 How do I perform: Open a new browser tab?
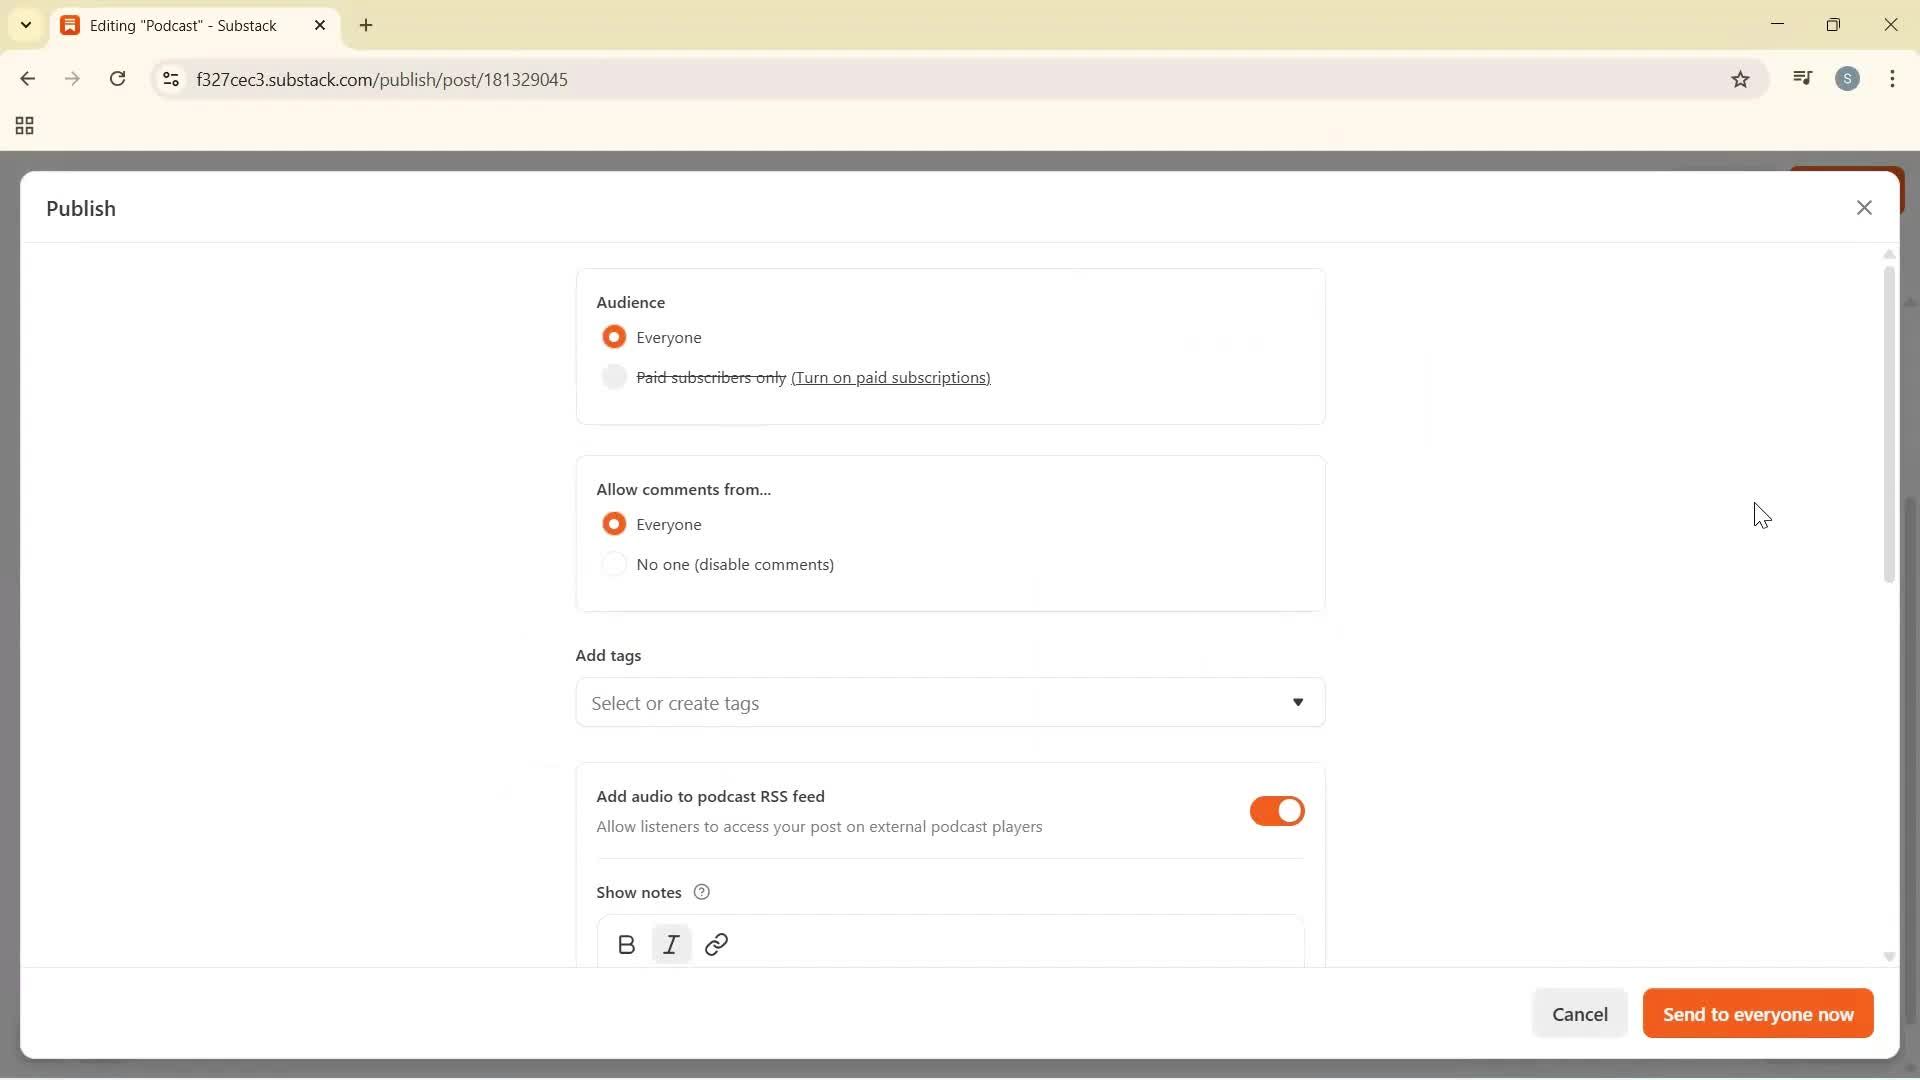(x=366, y=25)
